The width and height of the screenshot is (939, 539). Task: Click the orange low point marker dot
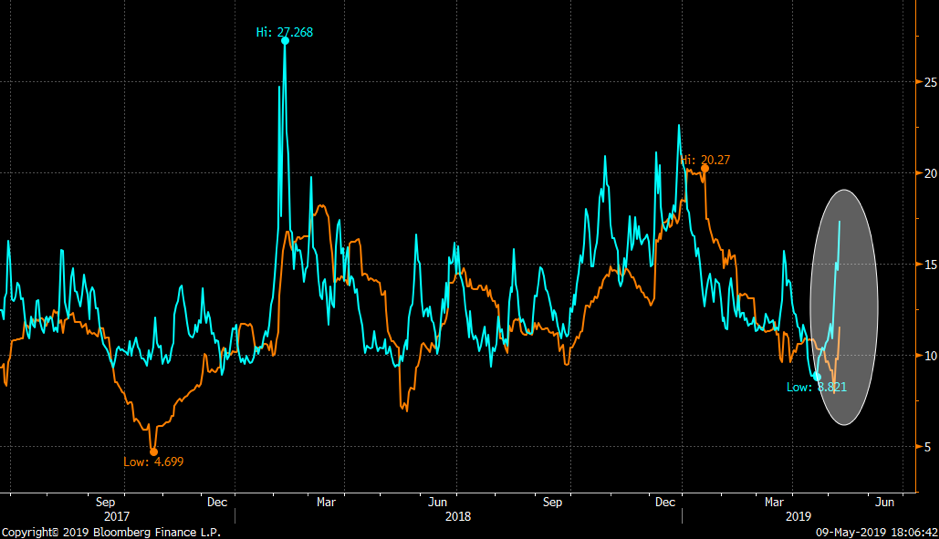coord(154,452)
